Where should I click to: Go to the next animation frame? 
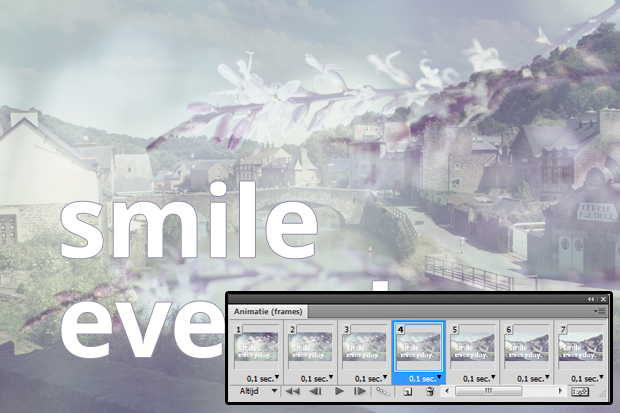[360, 391]
